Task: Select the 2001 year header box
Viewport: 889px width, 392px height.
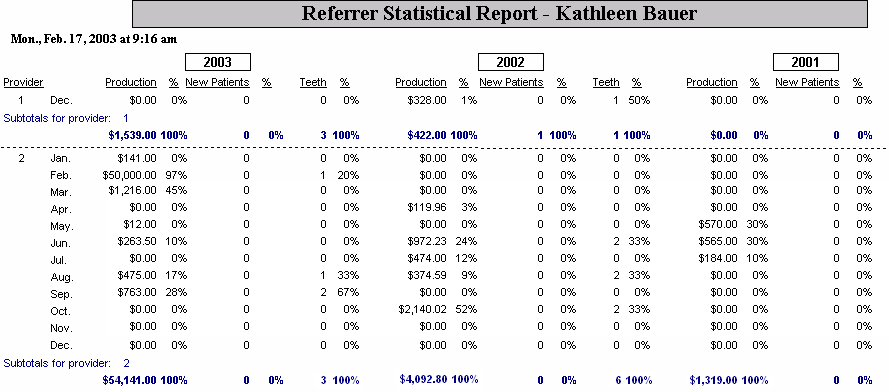Action: tap(806, 62)
